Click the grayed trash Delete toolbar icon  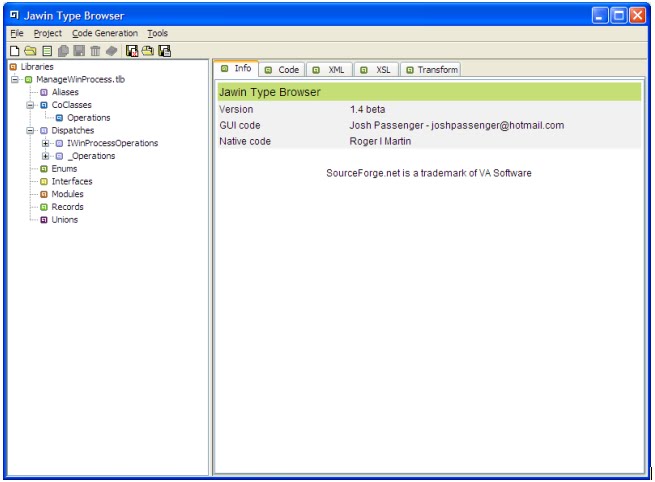tap(95, 51)
